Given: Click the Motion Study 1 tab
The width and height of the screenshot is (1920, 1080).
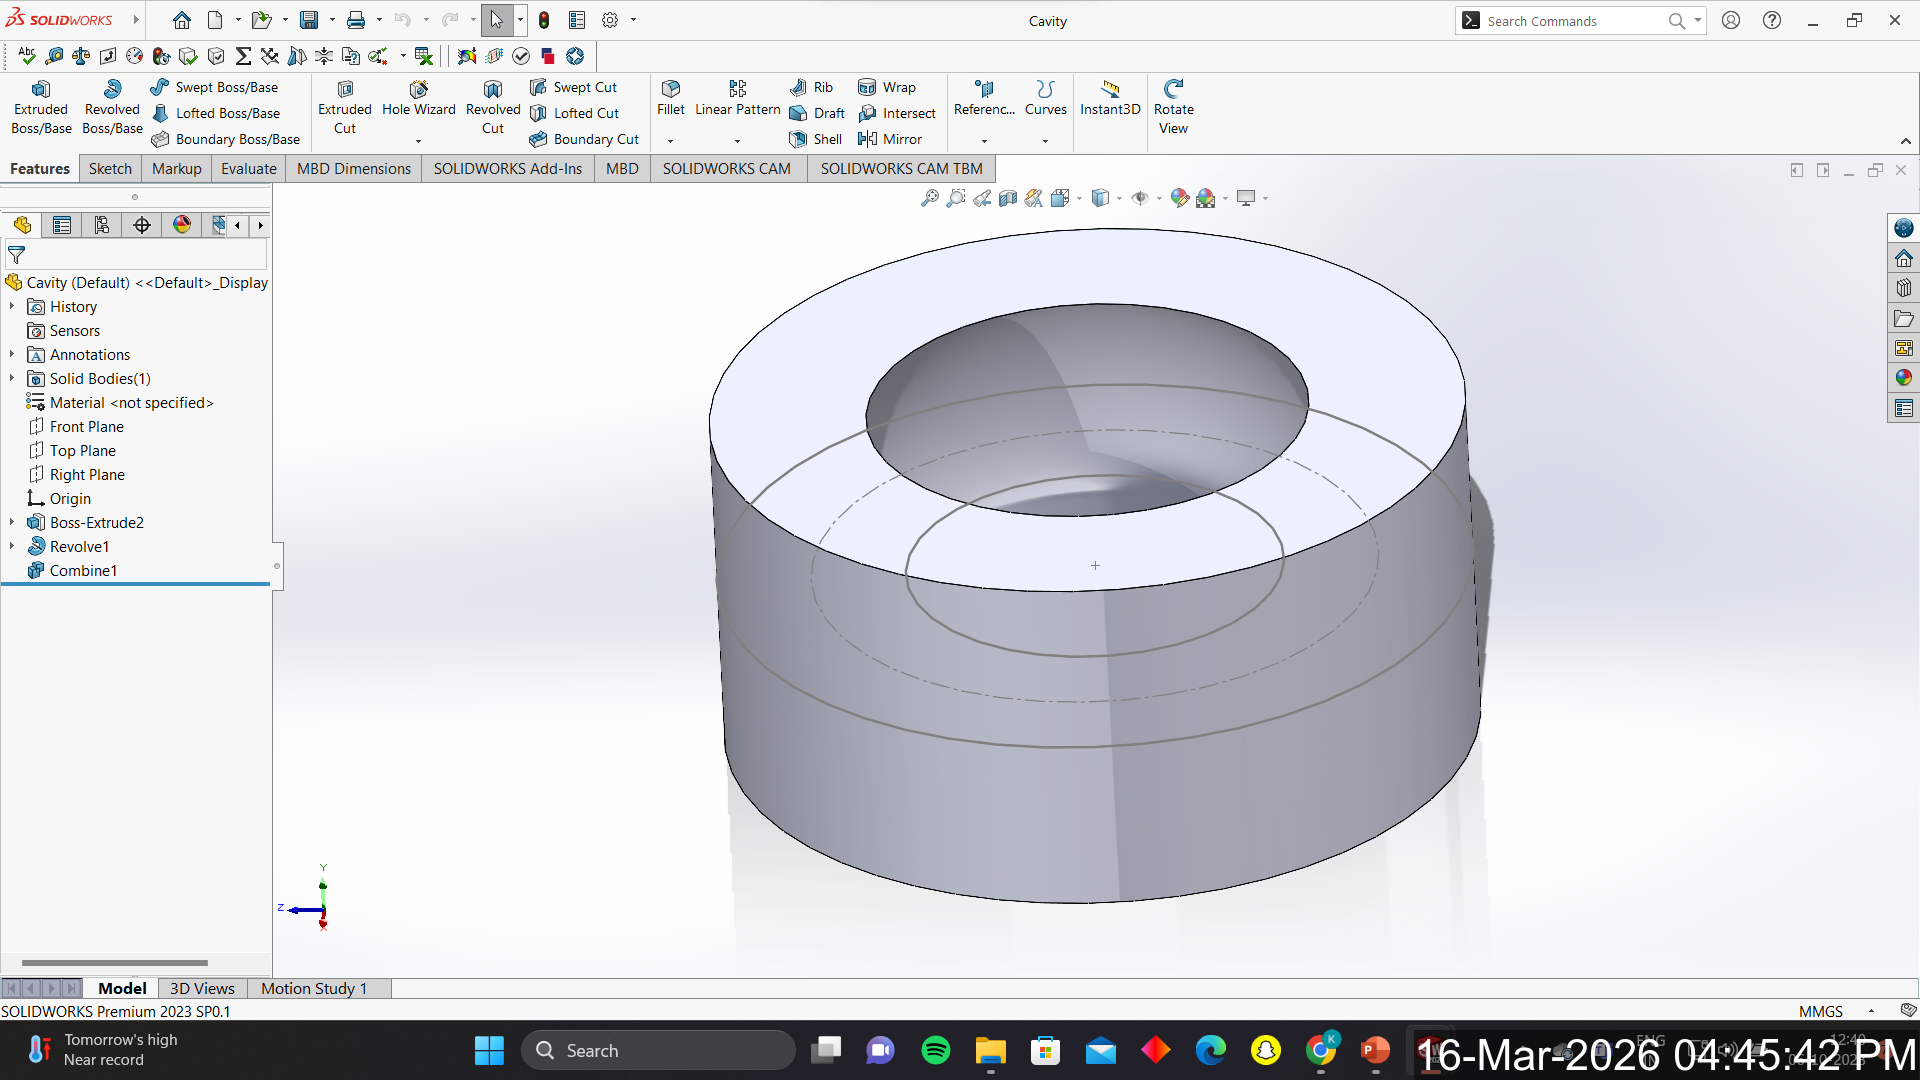Looking at the screenshot, I should pyautogui.click(x=314, y=988).
